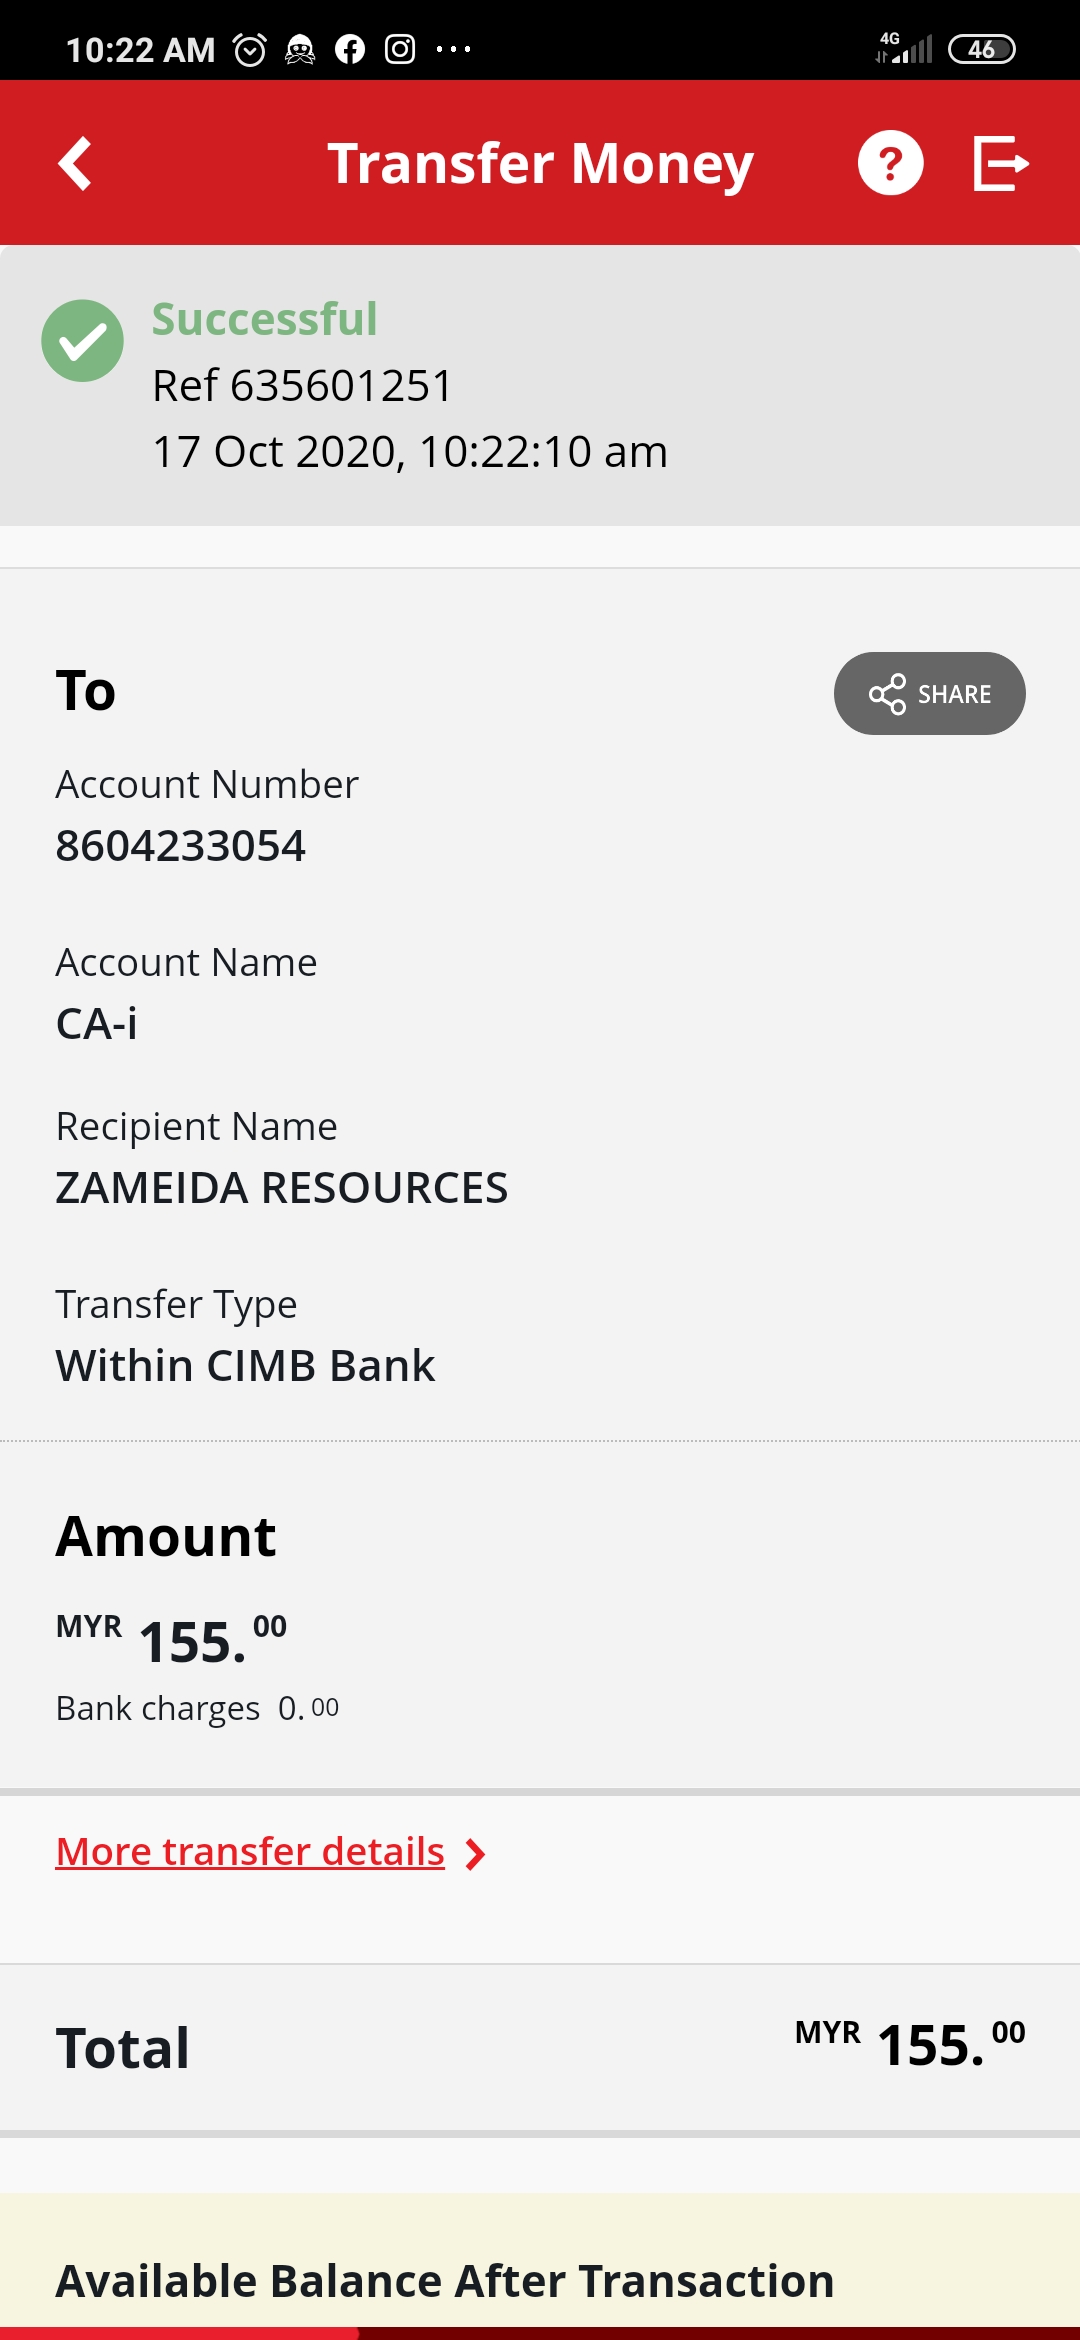The width and height of the screenshot is (1080, 2340).
Task: Tap the Total MYR 155.00 row
Action: [x=540, y=2047]
